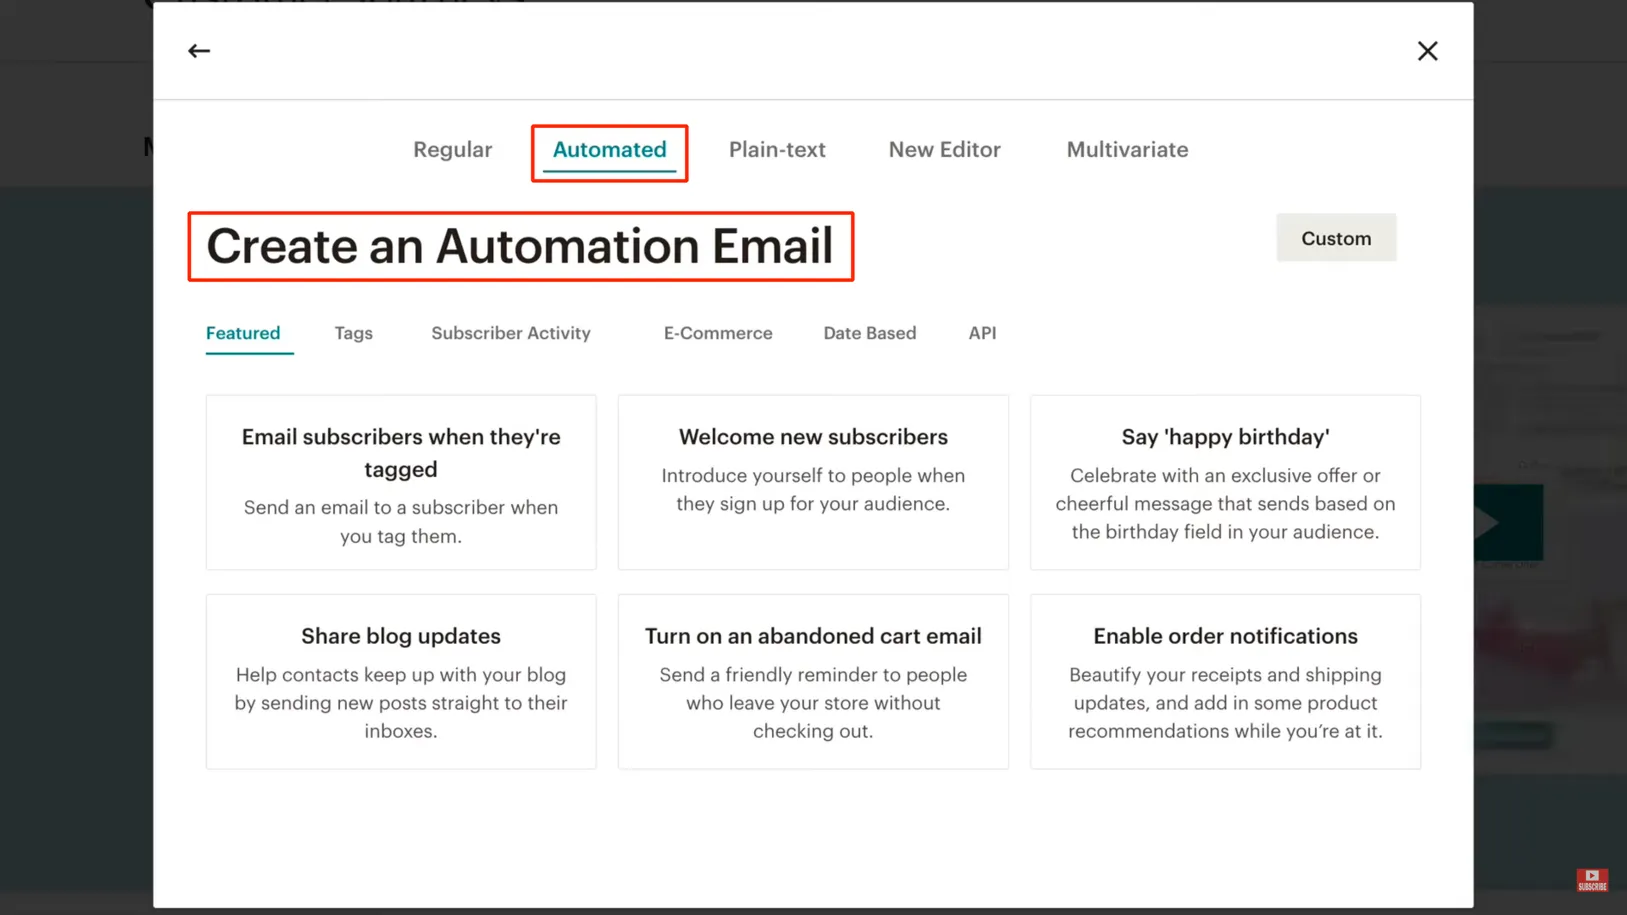Screen dimensions: 1627x915
Task: Select the 'Welcome new subscribers' option
Action: pos(813,483)
